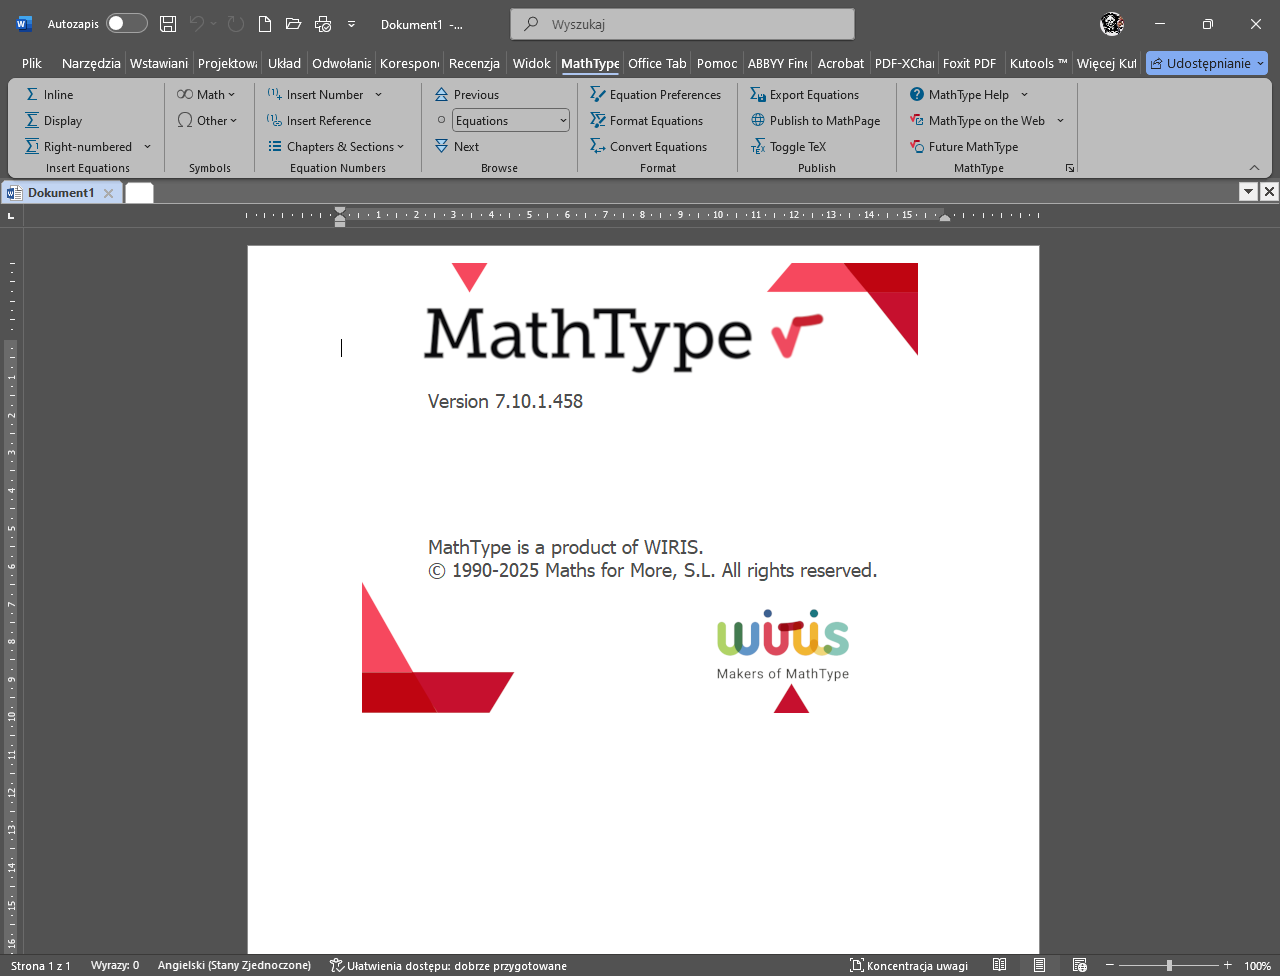Insert an Inline equation
Screen dimensions: 1280x976
(x=49, y=94)
